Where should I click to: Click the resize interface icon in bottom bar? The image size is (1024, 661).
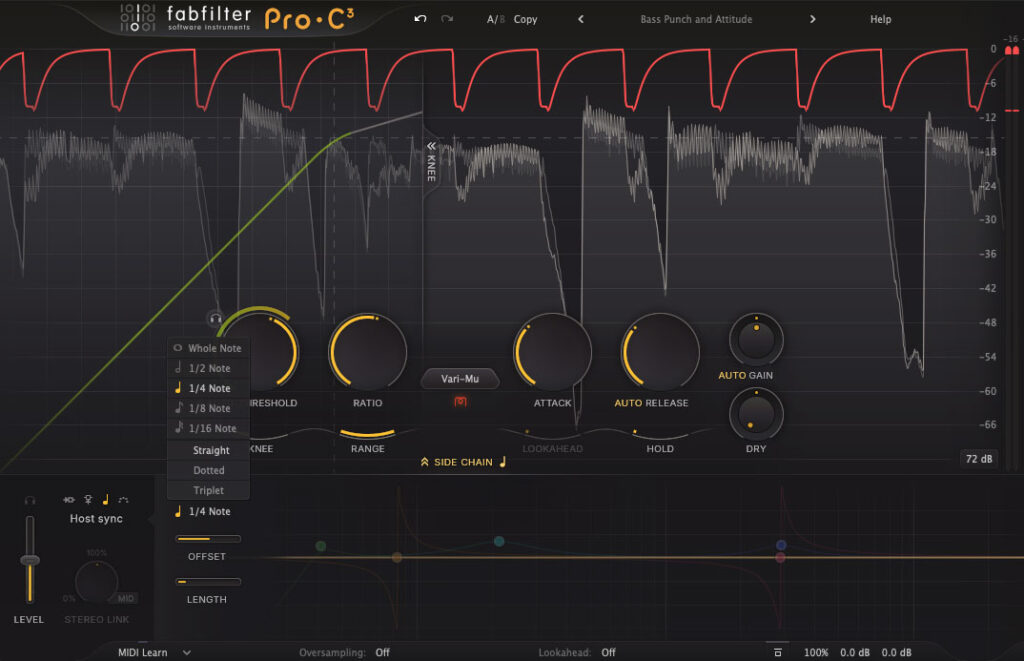777,652
